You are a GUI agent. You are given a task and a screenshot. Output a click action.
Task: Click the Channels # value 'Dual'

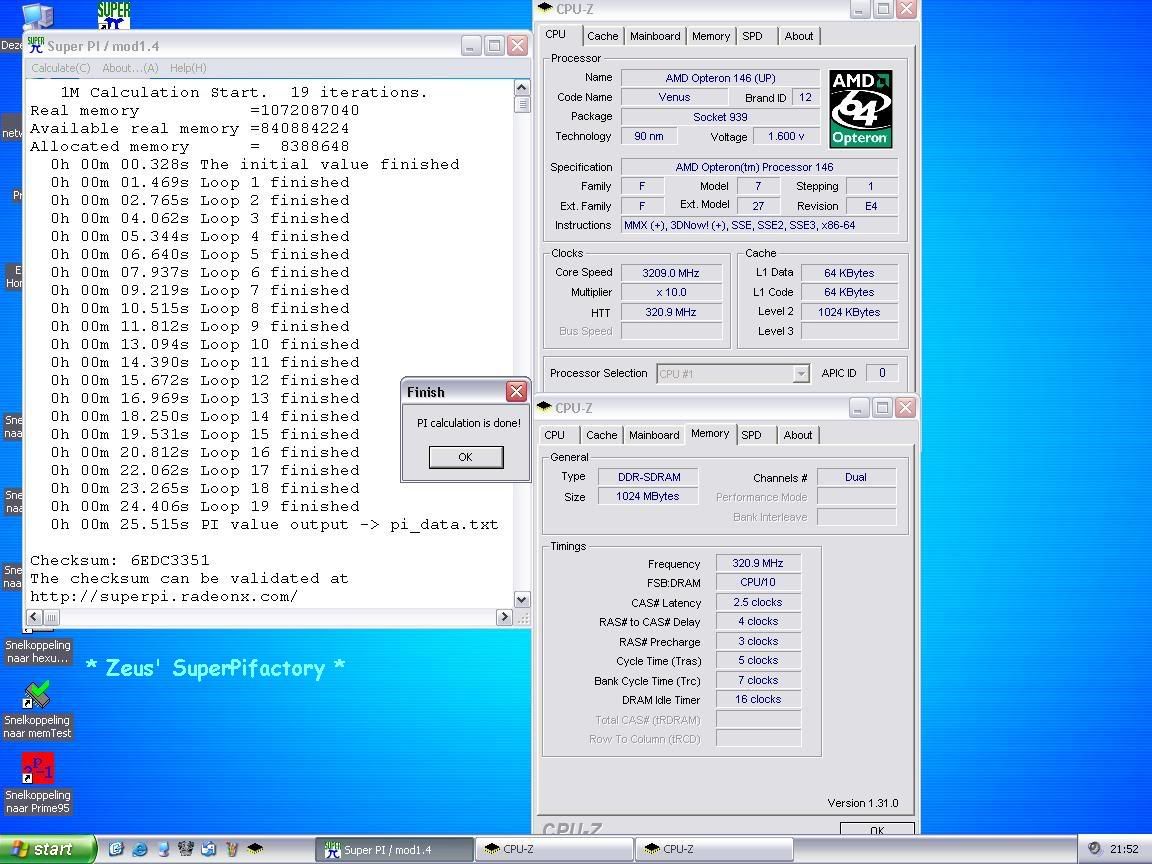coord(856,478)
